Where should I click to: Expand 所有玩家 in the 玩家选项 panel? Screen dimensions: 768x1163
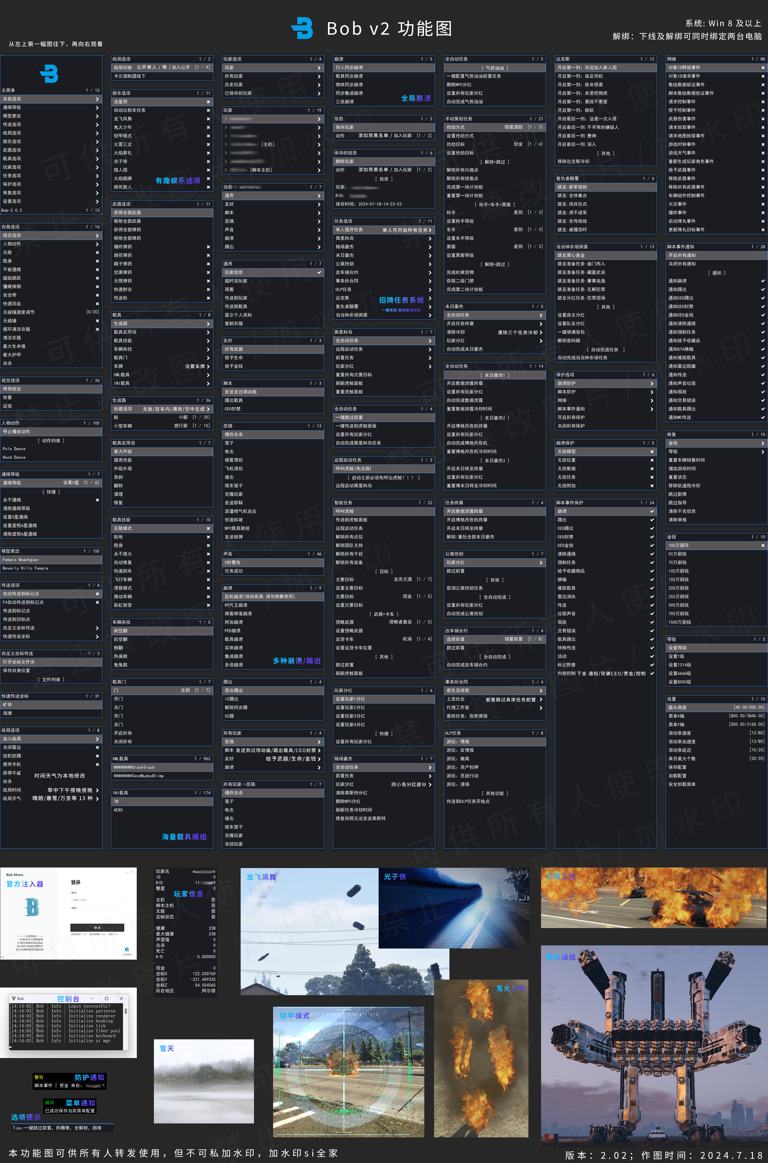coord(272,76)
